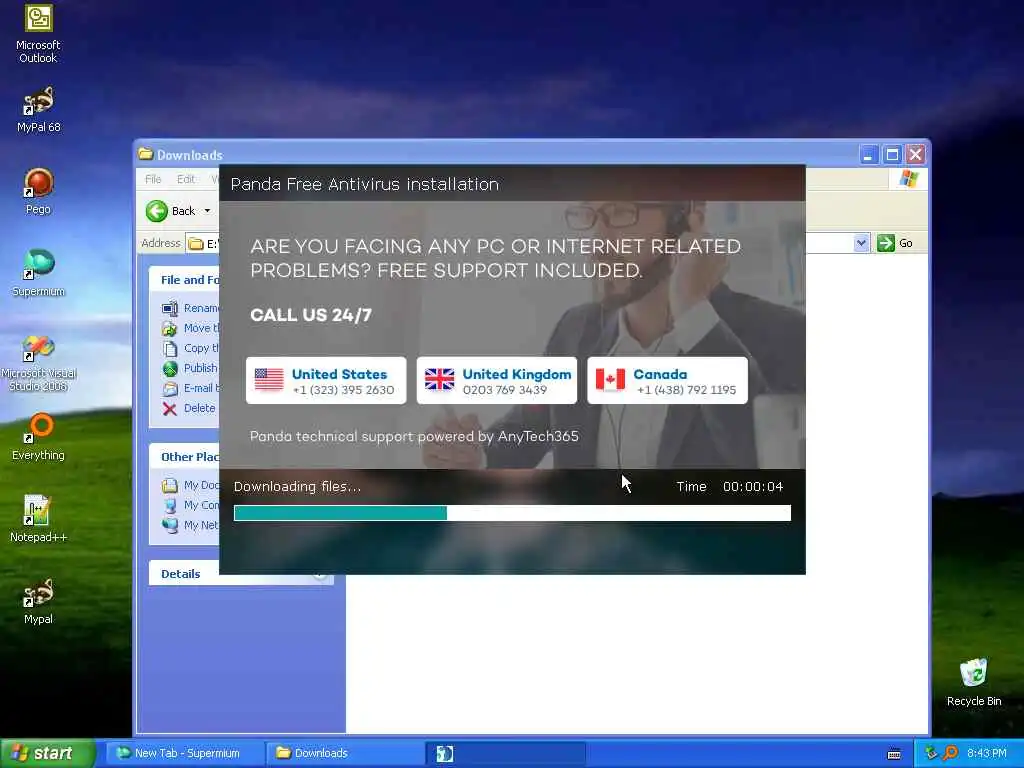Collapse the File and Folder Tasks header
The image size is (1024, 768).
coord(184,280)
